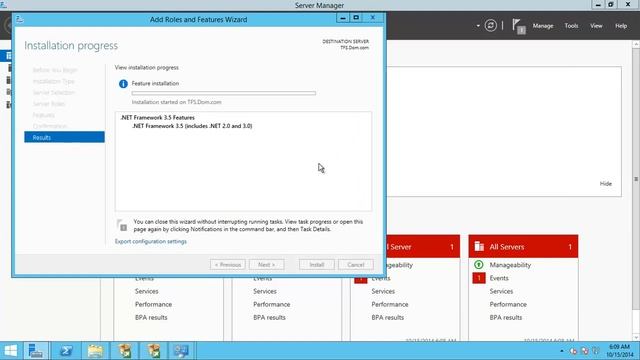The width and height of the screenshot is (640, 360).
Task: Click the first box-installer taskbar icon
Action: click(x=125, y=351)
